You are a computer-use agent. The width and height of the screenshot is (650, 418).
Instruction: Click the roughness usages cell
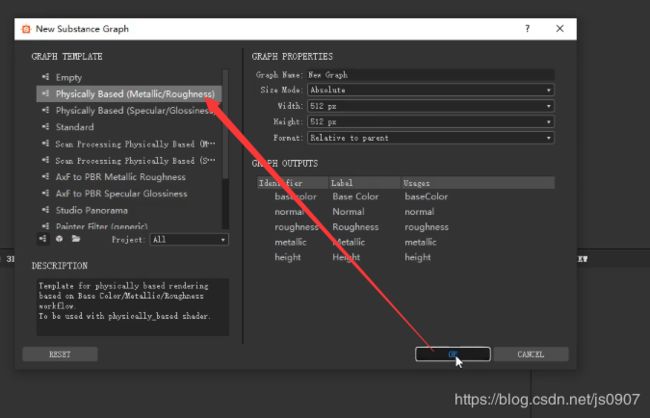[427, 227]
